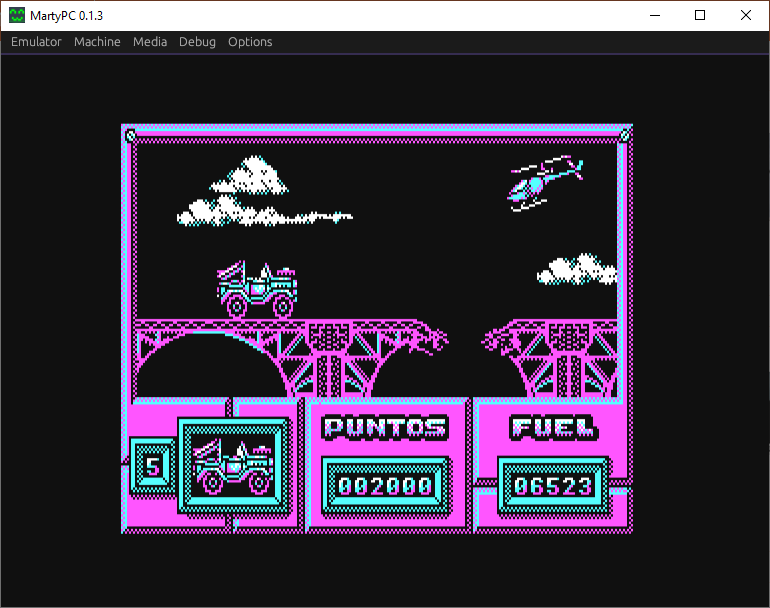Click the jeep portrait in the HUD panel
The image size is (770, 608).
(x=234, y=465)
